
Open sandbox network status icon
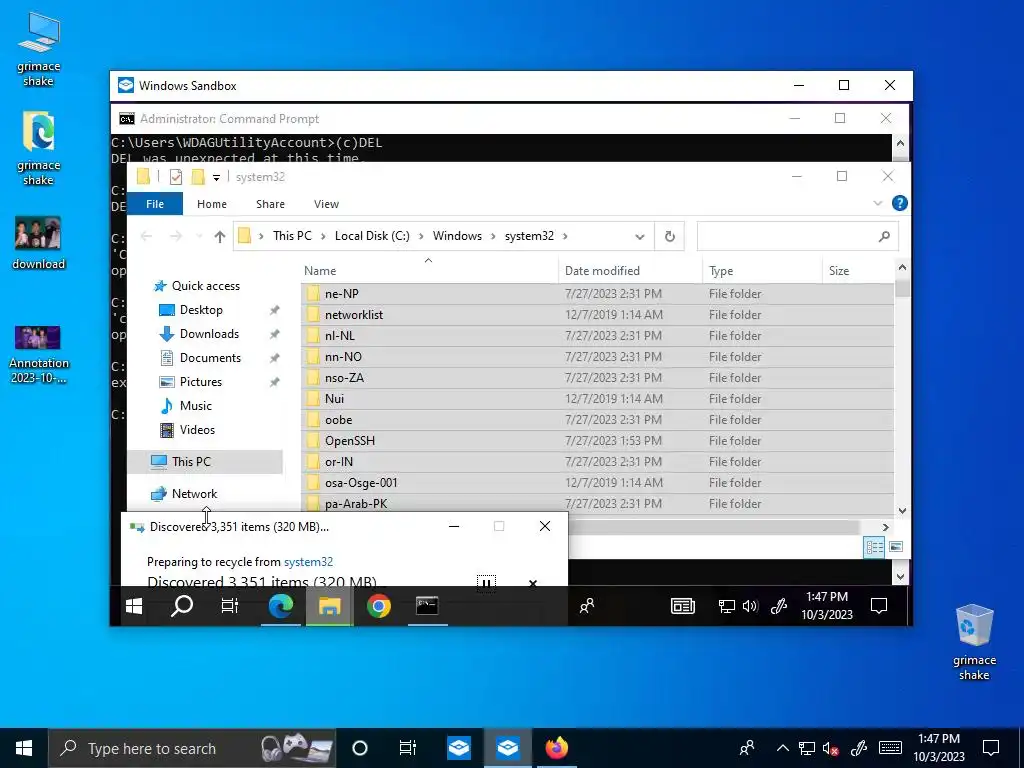click(726, 606)
